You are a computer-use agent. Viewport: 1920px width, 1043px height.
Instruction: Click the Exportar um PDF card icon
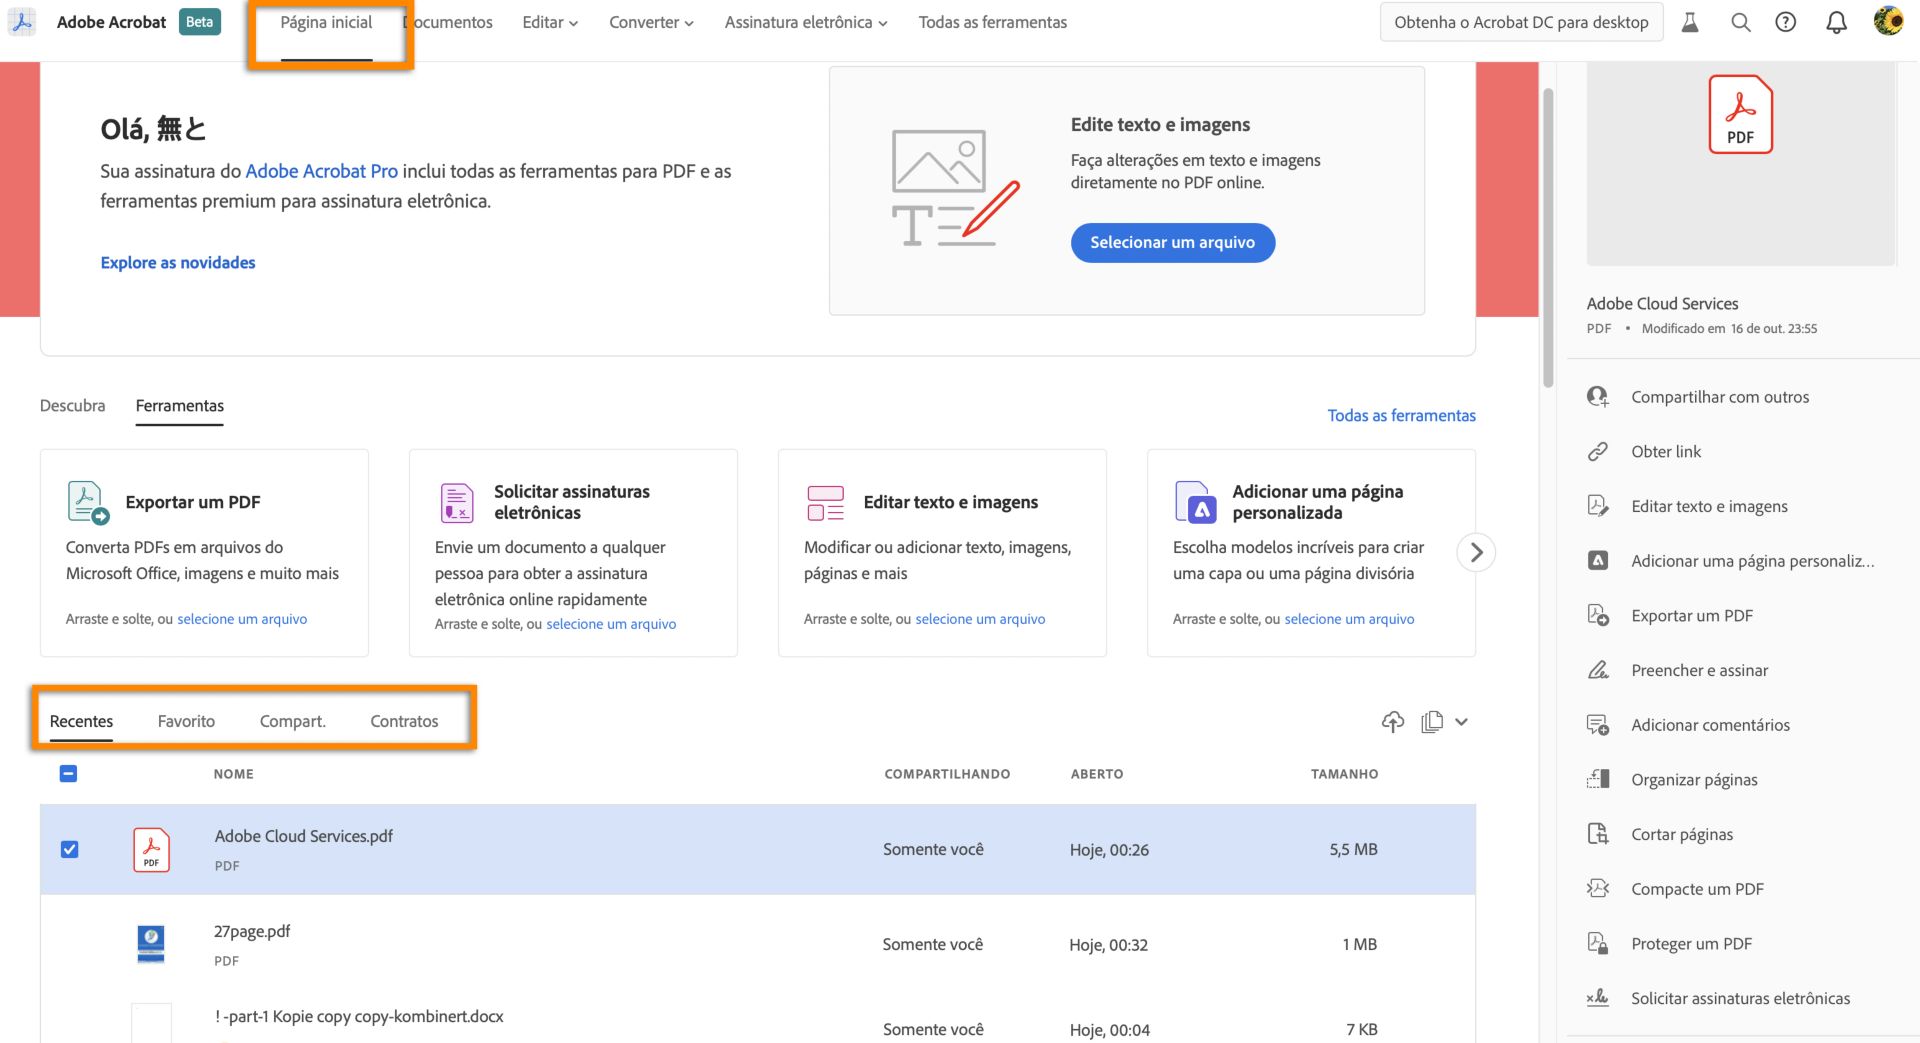[x=87, y=502]
